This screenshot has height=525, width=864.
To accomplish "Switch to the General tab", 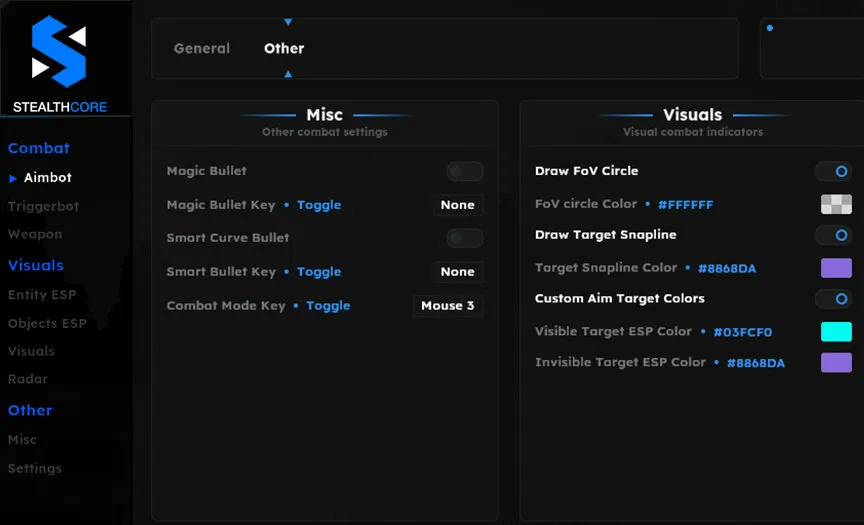I will [x=202, y=48].
